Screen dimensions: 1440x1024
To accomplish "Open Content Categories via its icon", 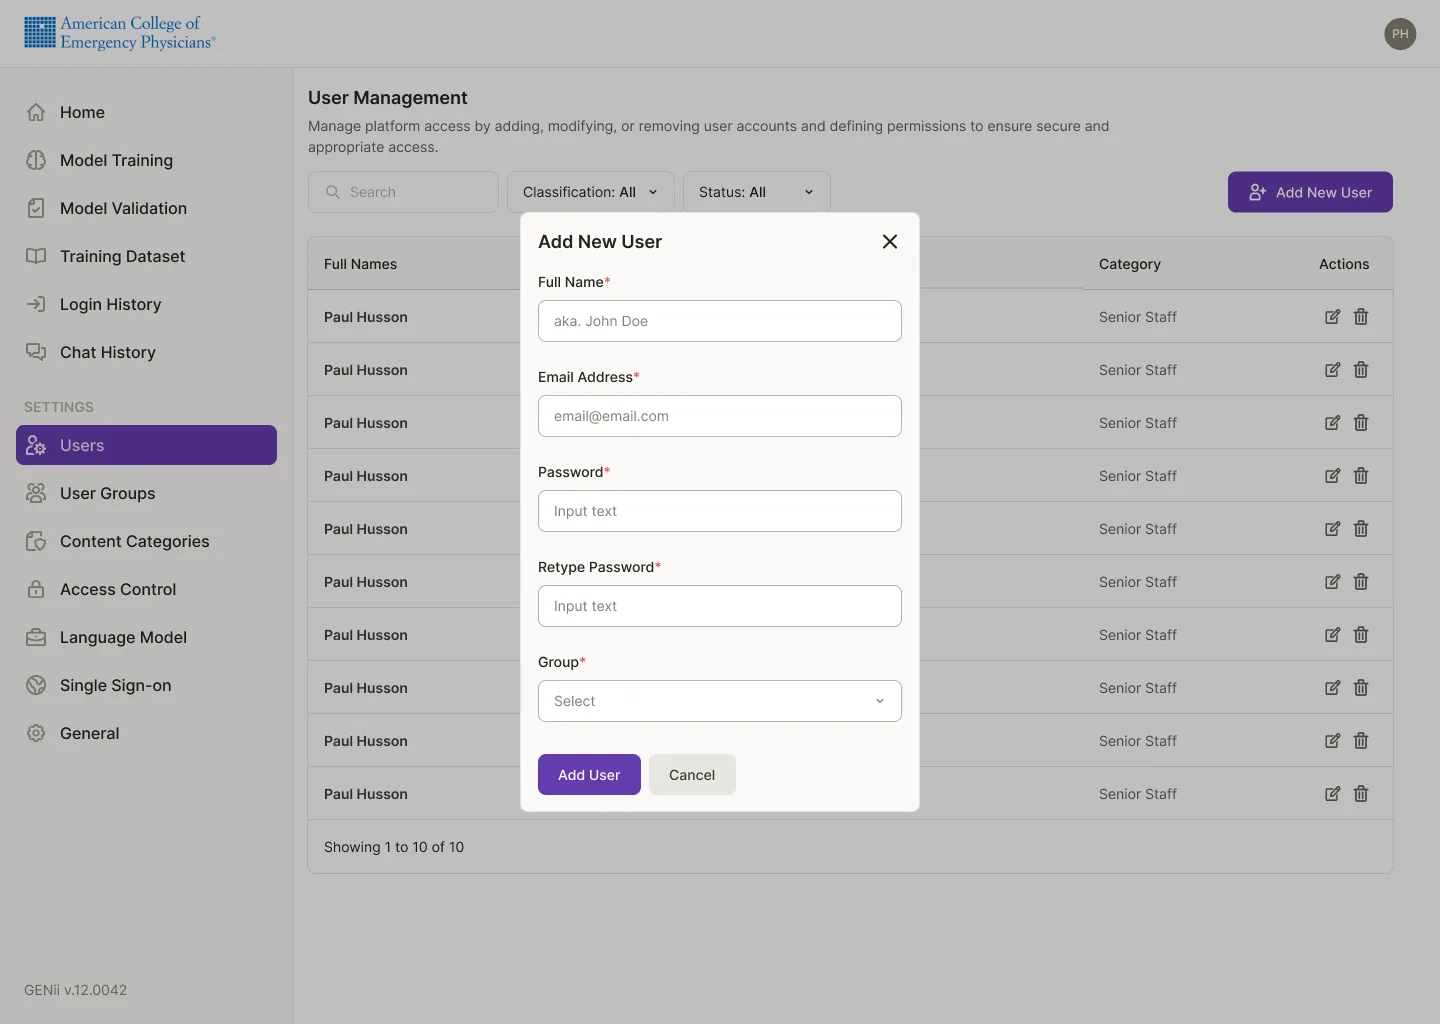I will click(36, 541).
